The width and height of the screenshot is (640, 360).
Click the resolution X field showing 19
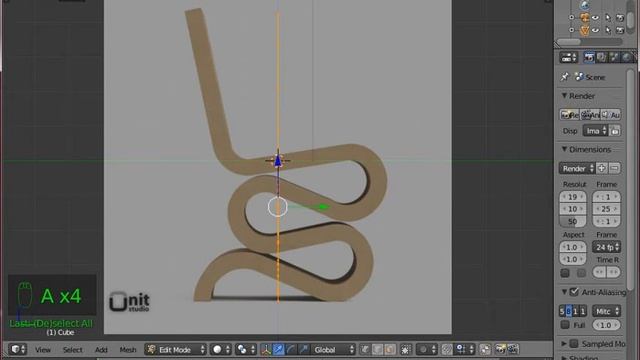coord(573,197)
